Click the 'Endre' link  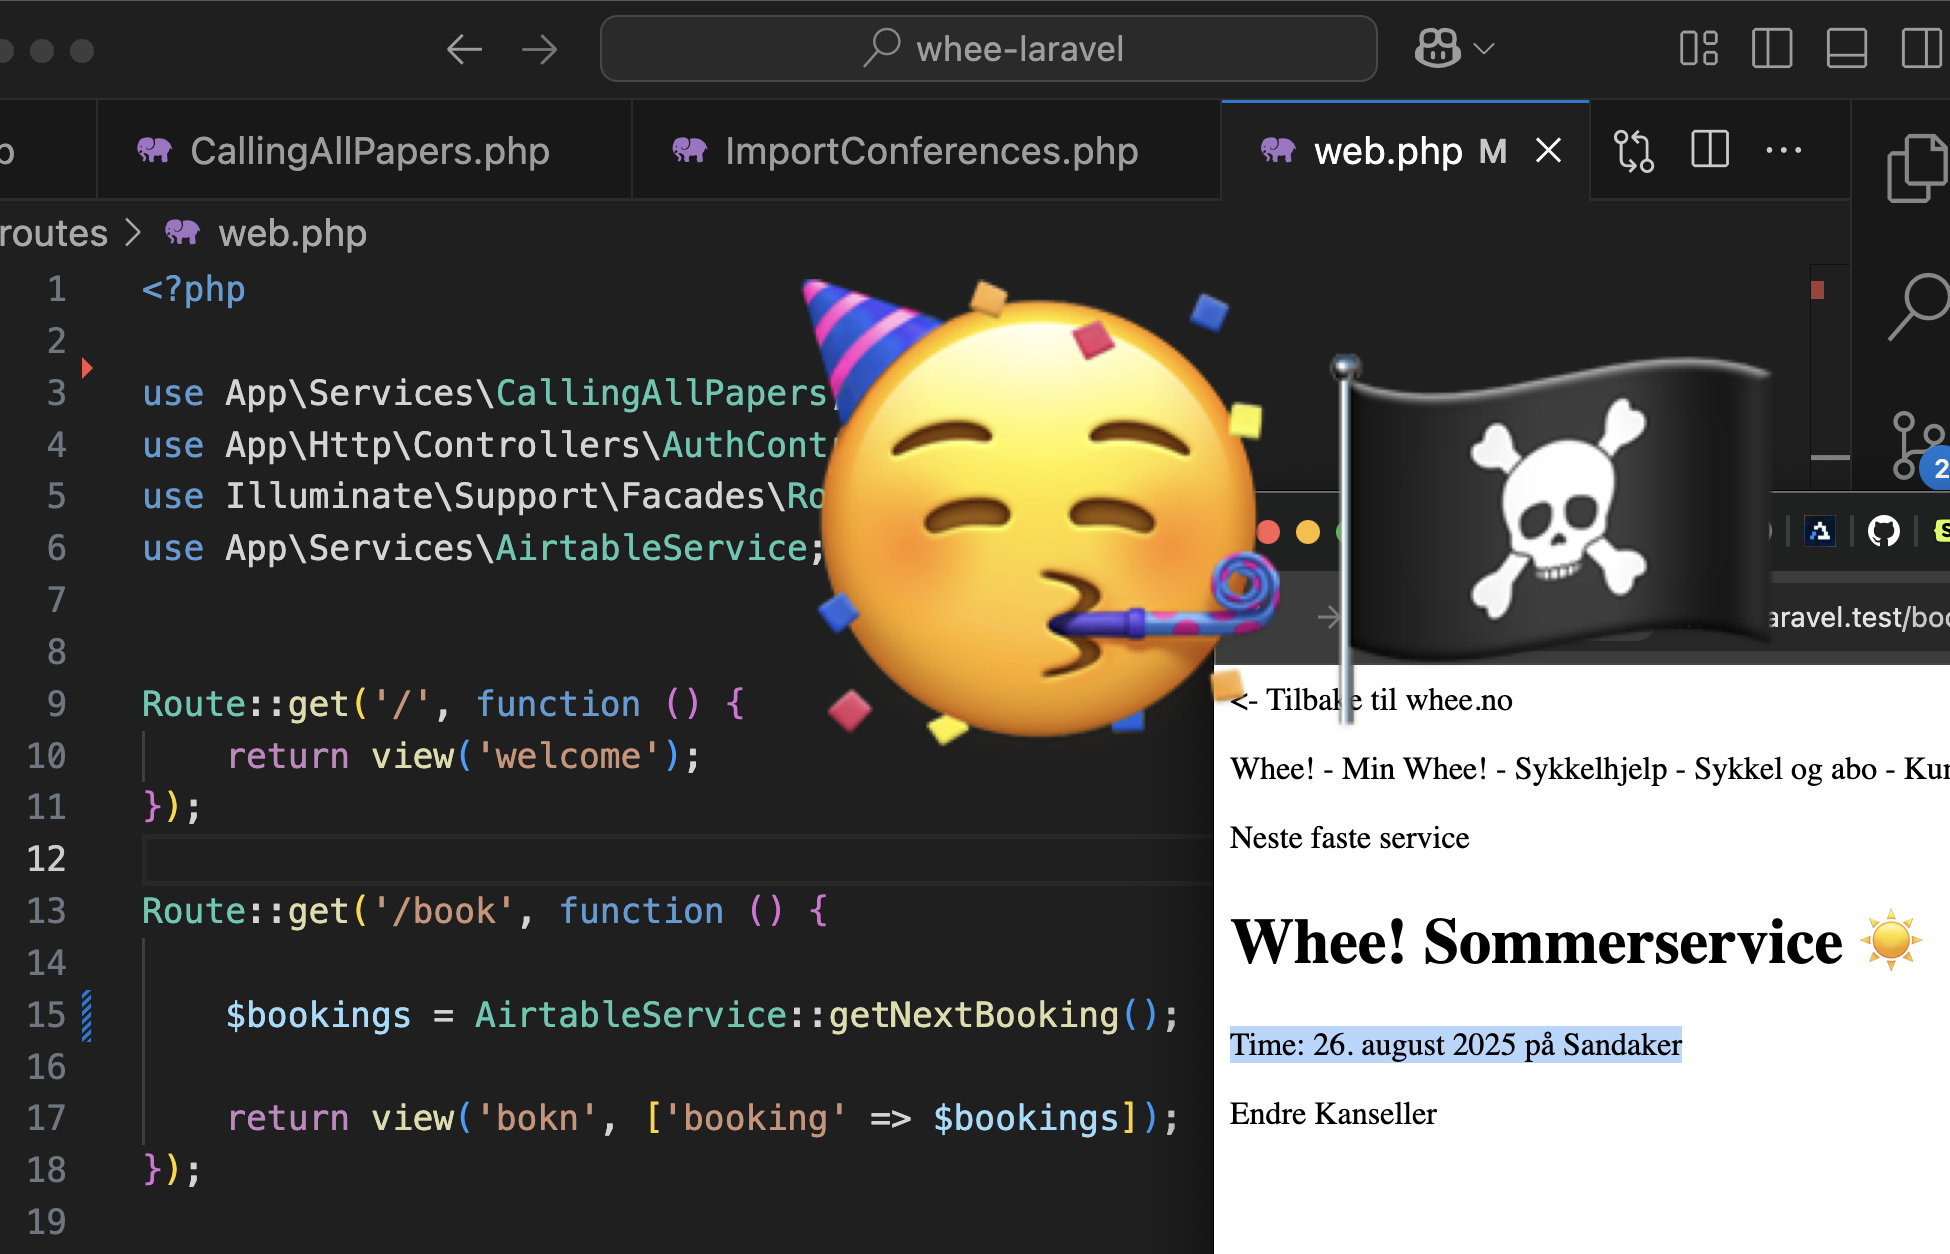click(x=1267, y=1114)
